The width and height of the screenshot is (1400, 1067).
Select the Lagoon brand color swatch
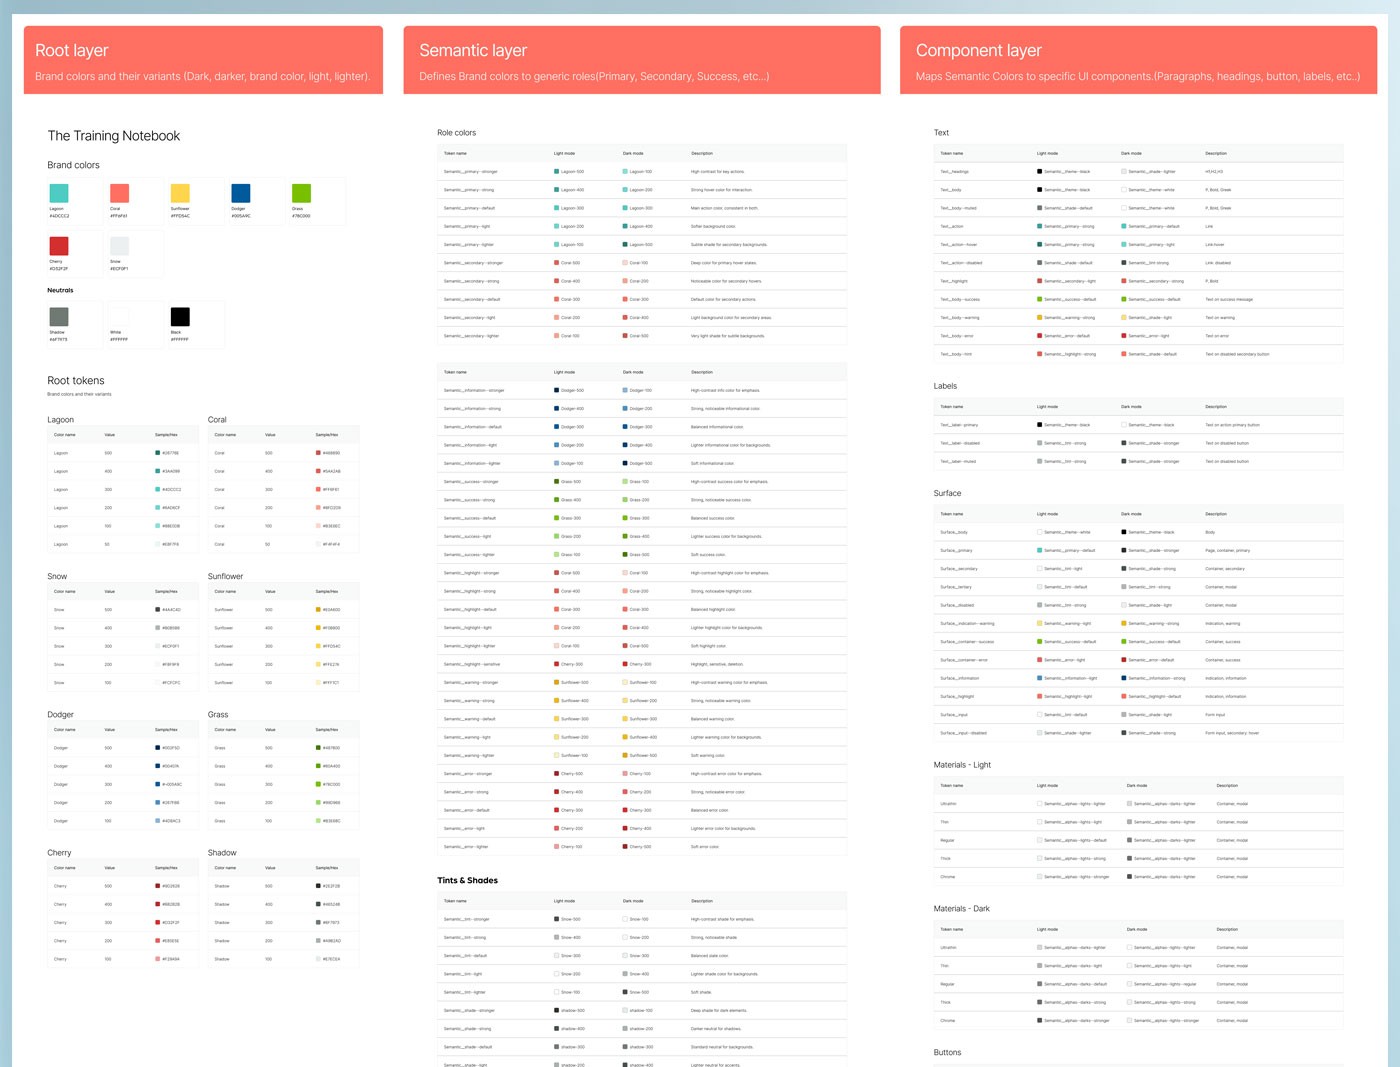(60, 192)
